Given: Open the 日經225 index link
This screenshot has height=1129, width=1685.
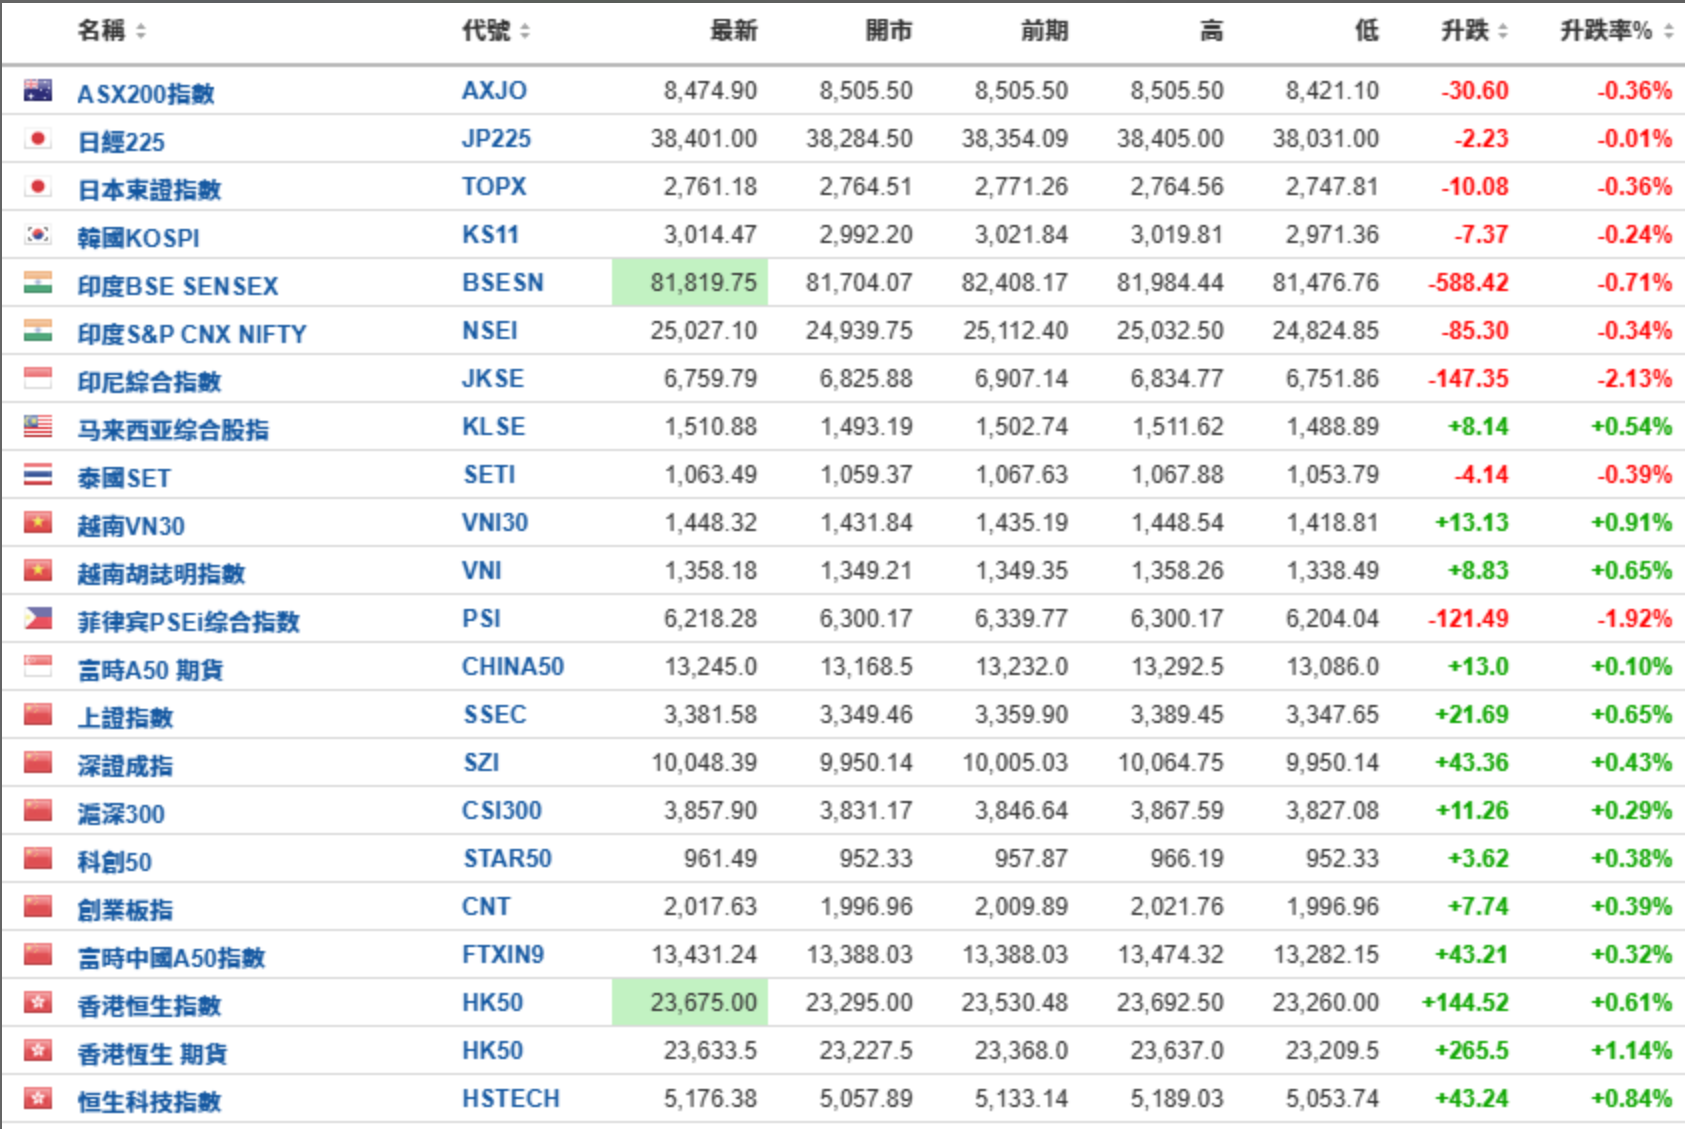Looking at the screenshot, I should point(121,142).
